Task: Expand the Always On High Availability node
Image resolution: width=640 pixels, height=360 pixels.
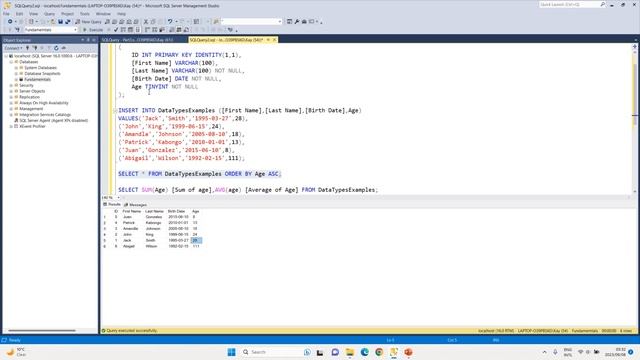Action: 11,103
